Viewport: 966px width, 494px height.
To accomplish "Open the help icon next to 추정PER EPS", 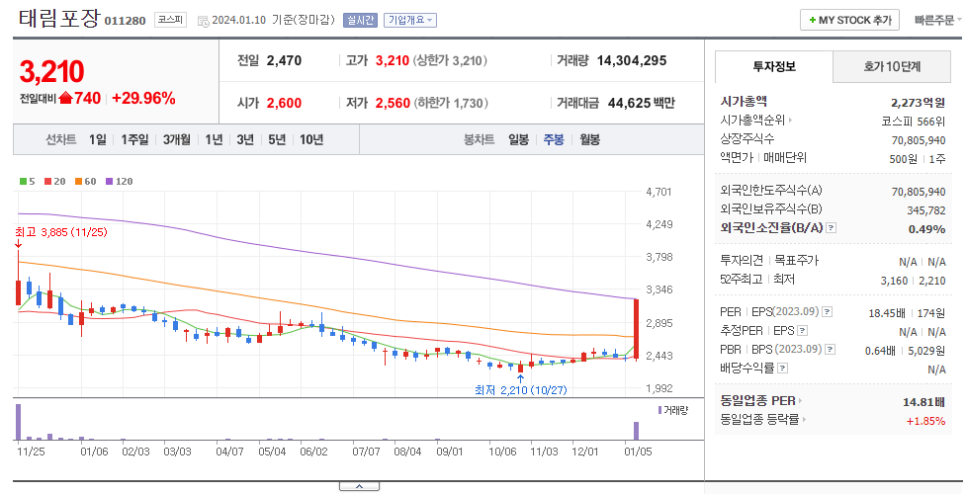I will (x=802, y=331).
